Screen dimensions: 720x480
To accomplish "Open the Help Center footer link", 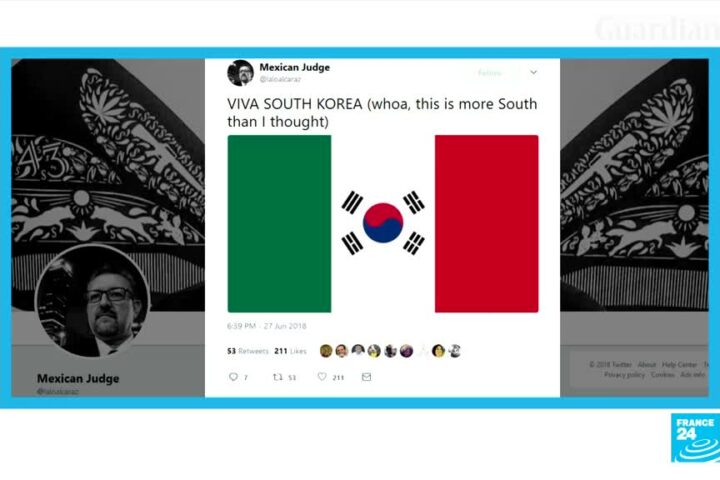I will point(679,364).
